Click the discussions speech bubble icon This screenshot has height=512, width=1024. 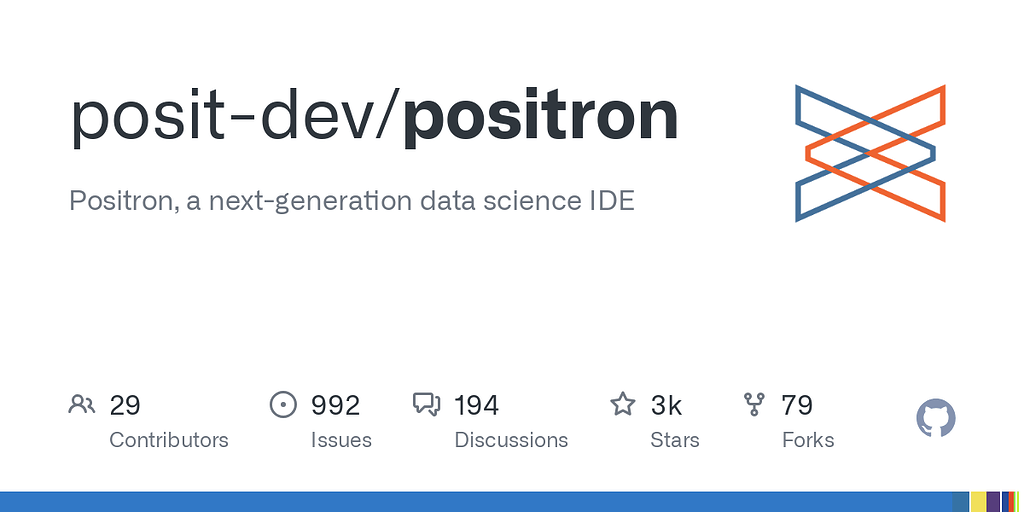426,405
